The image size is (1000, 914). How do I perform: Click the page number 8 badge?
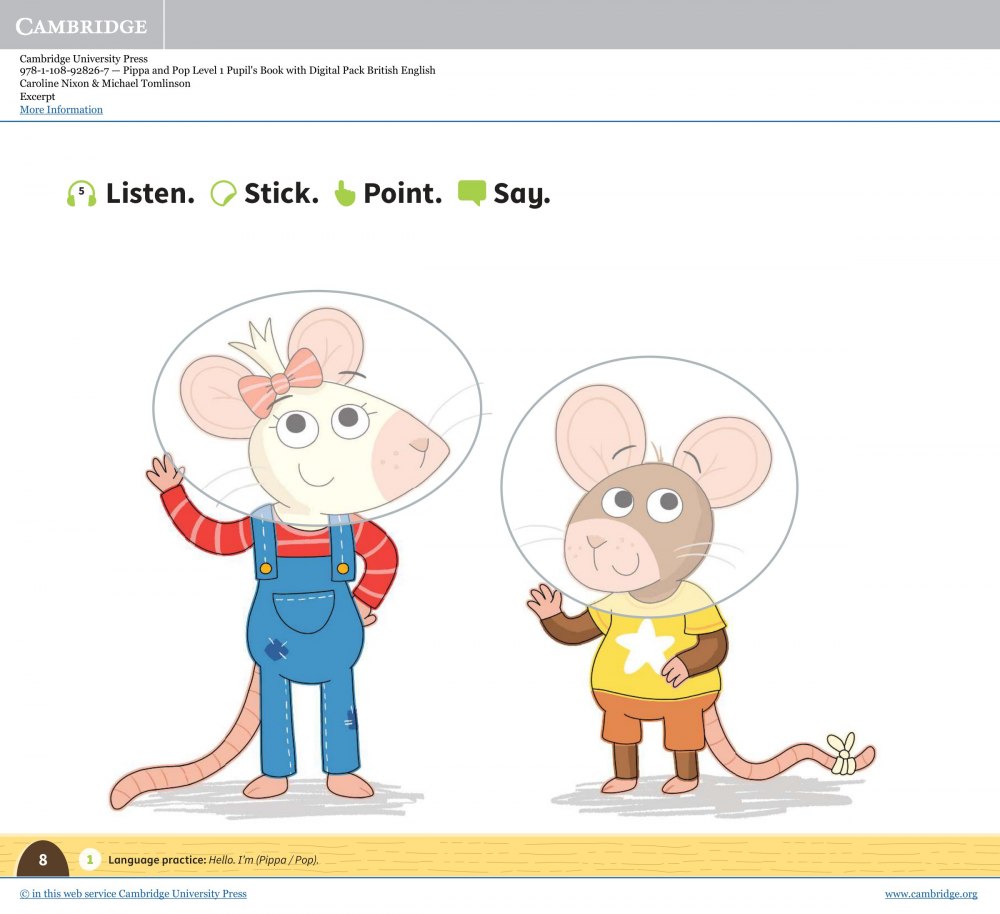[43, 859]
